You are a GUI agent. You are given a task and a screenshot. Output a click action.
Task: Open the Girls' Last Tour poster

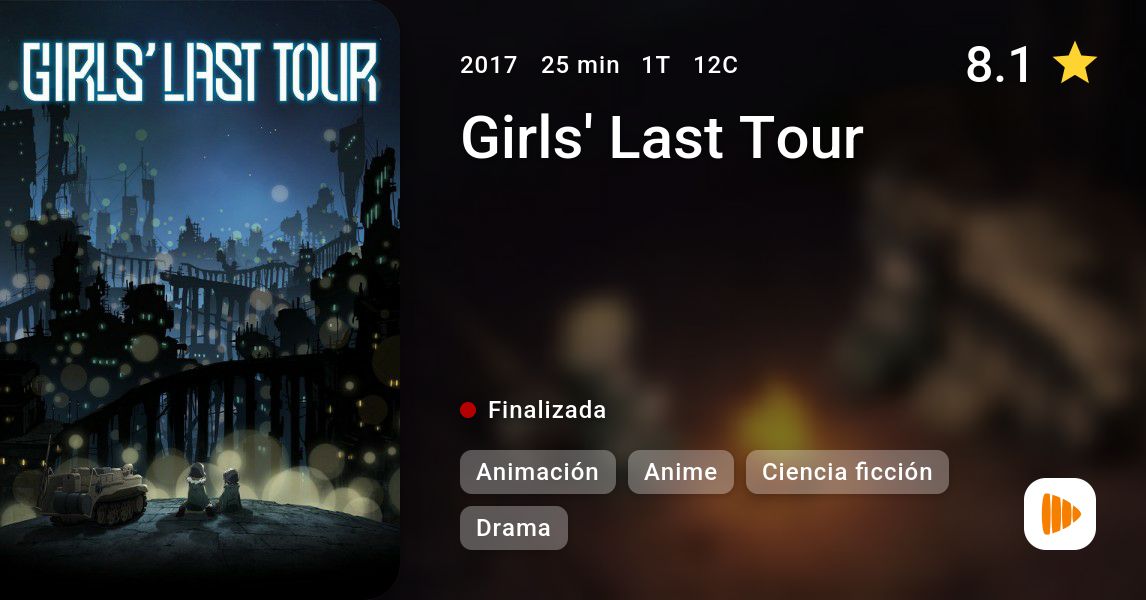pyautogui.click(x=200, y=300)
